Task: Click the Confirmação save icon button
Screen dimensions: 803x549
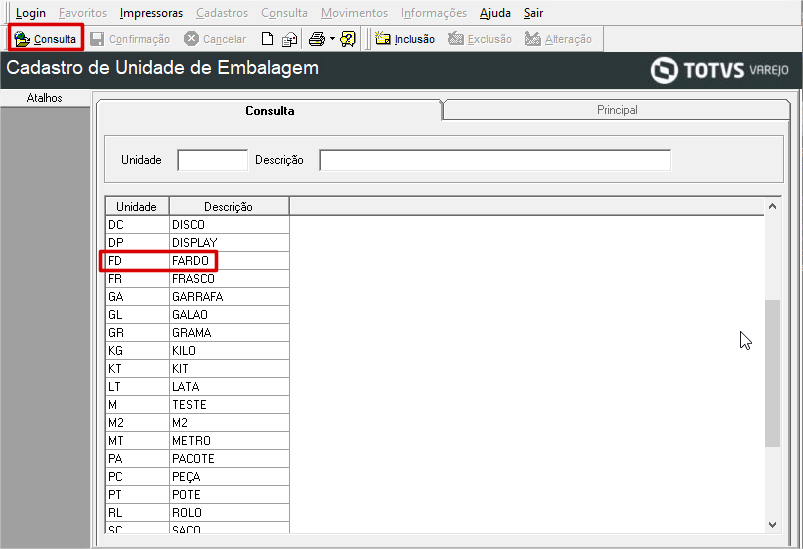Action: tap(130, 39)
